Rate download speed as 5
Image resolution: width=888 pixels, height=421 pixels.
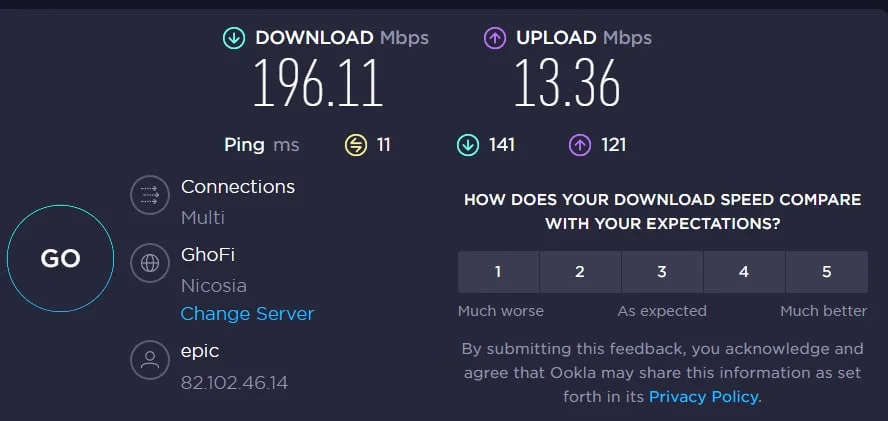tap(826, 272)
